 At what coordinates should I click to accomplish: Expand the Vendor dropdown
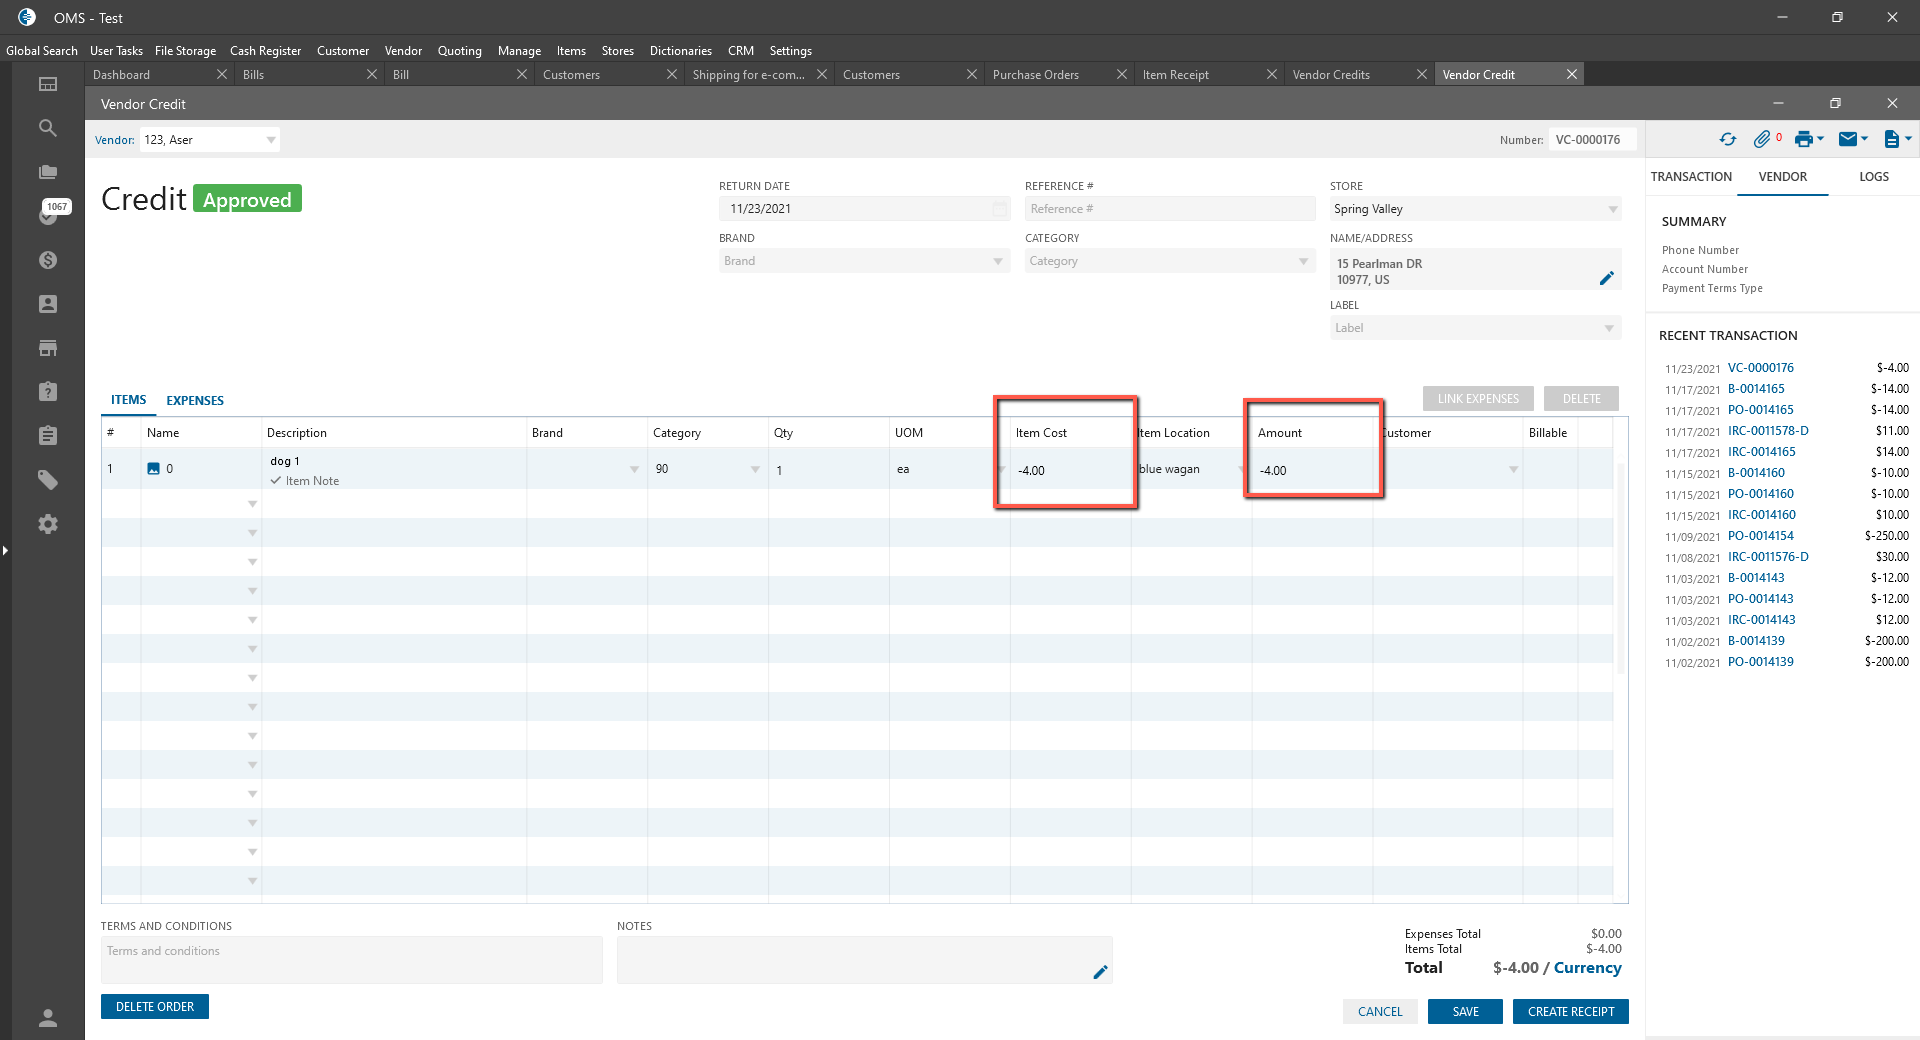click(x=271, y=140)
